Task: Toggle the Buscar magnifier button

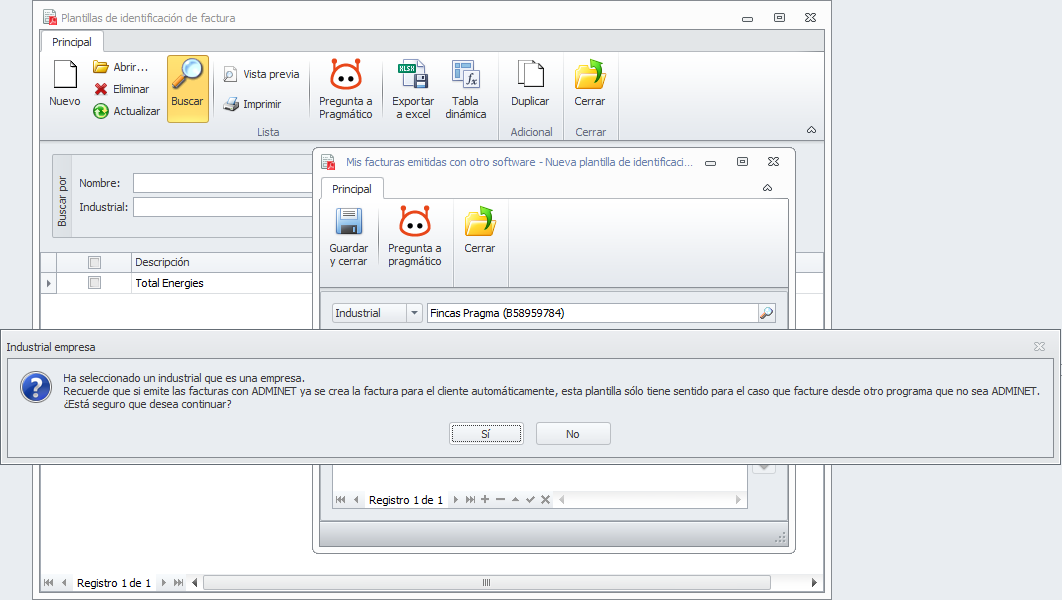Action: 188,89
